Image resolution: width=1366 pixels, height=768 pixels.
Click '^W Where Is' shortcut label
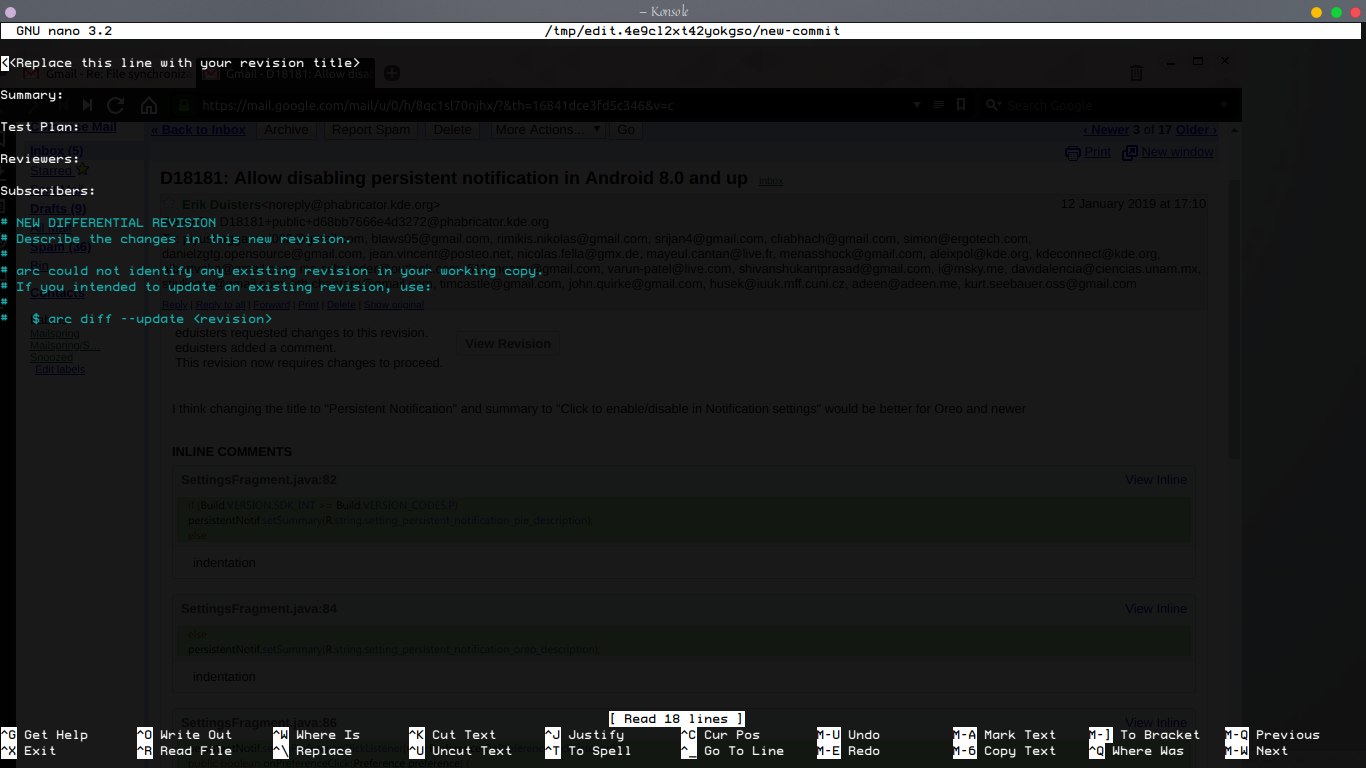(316, 735)
